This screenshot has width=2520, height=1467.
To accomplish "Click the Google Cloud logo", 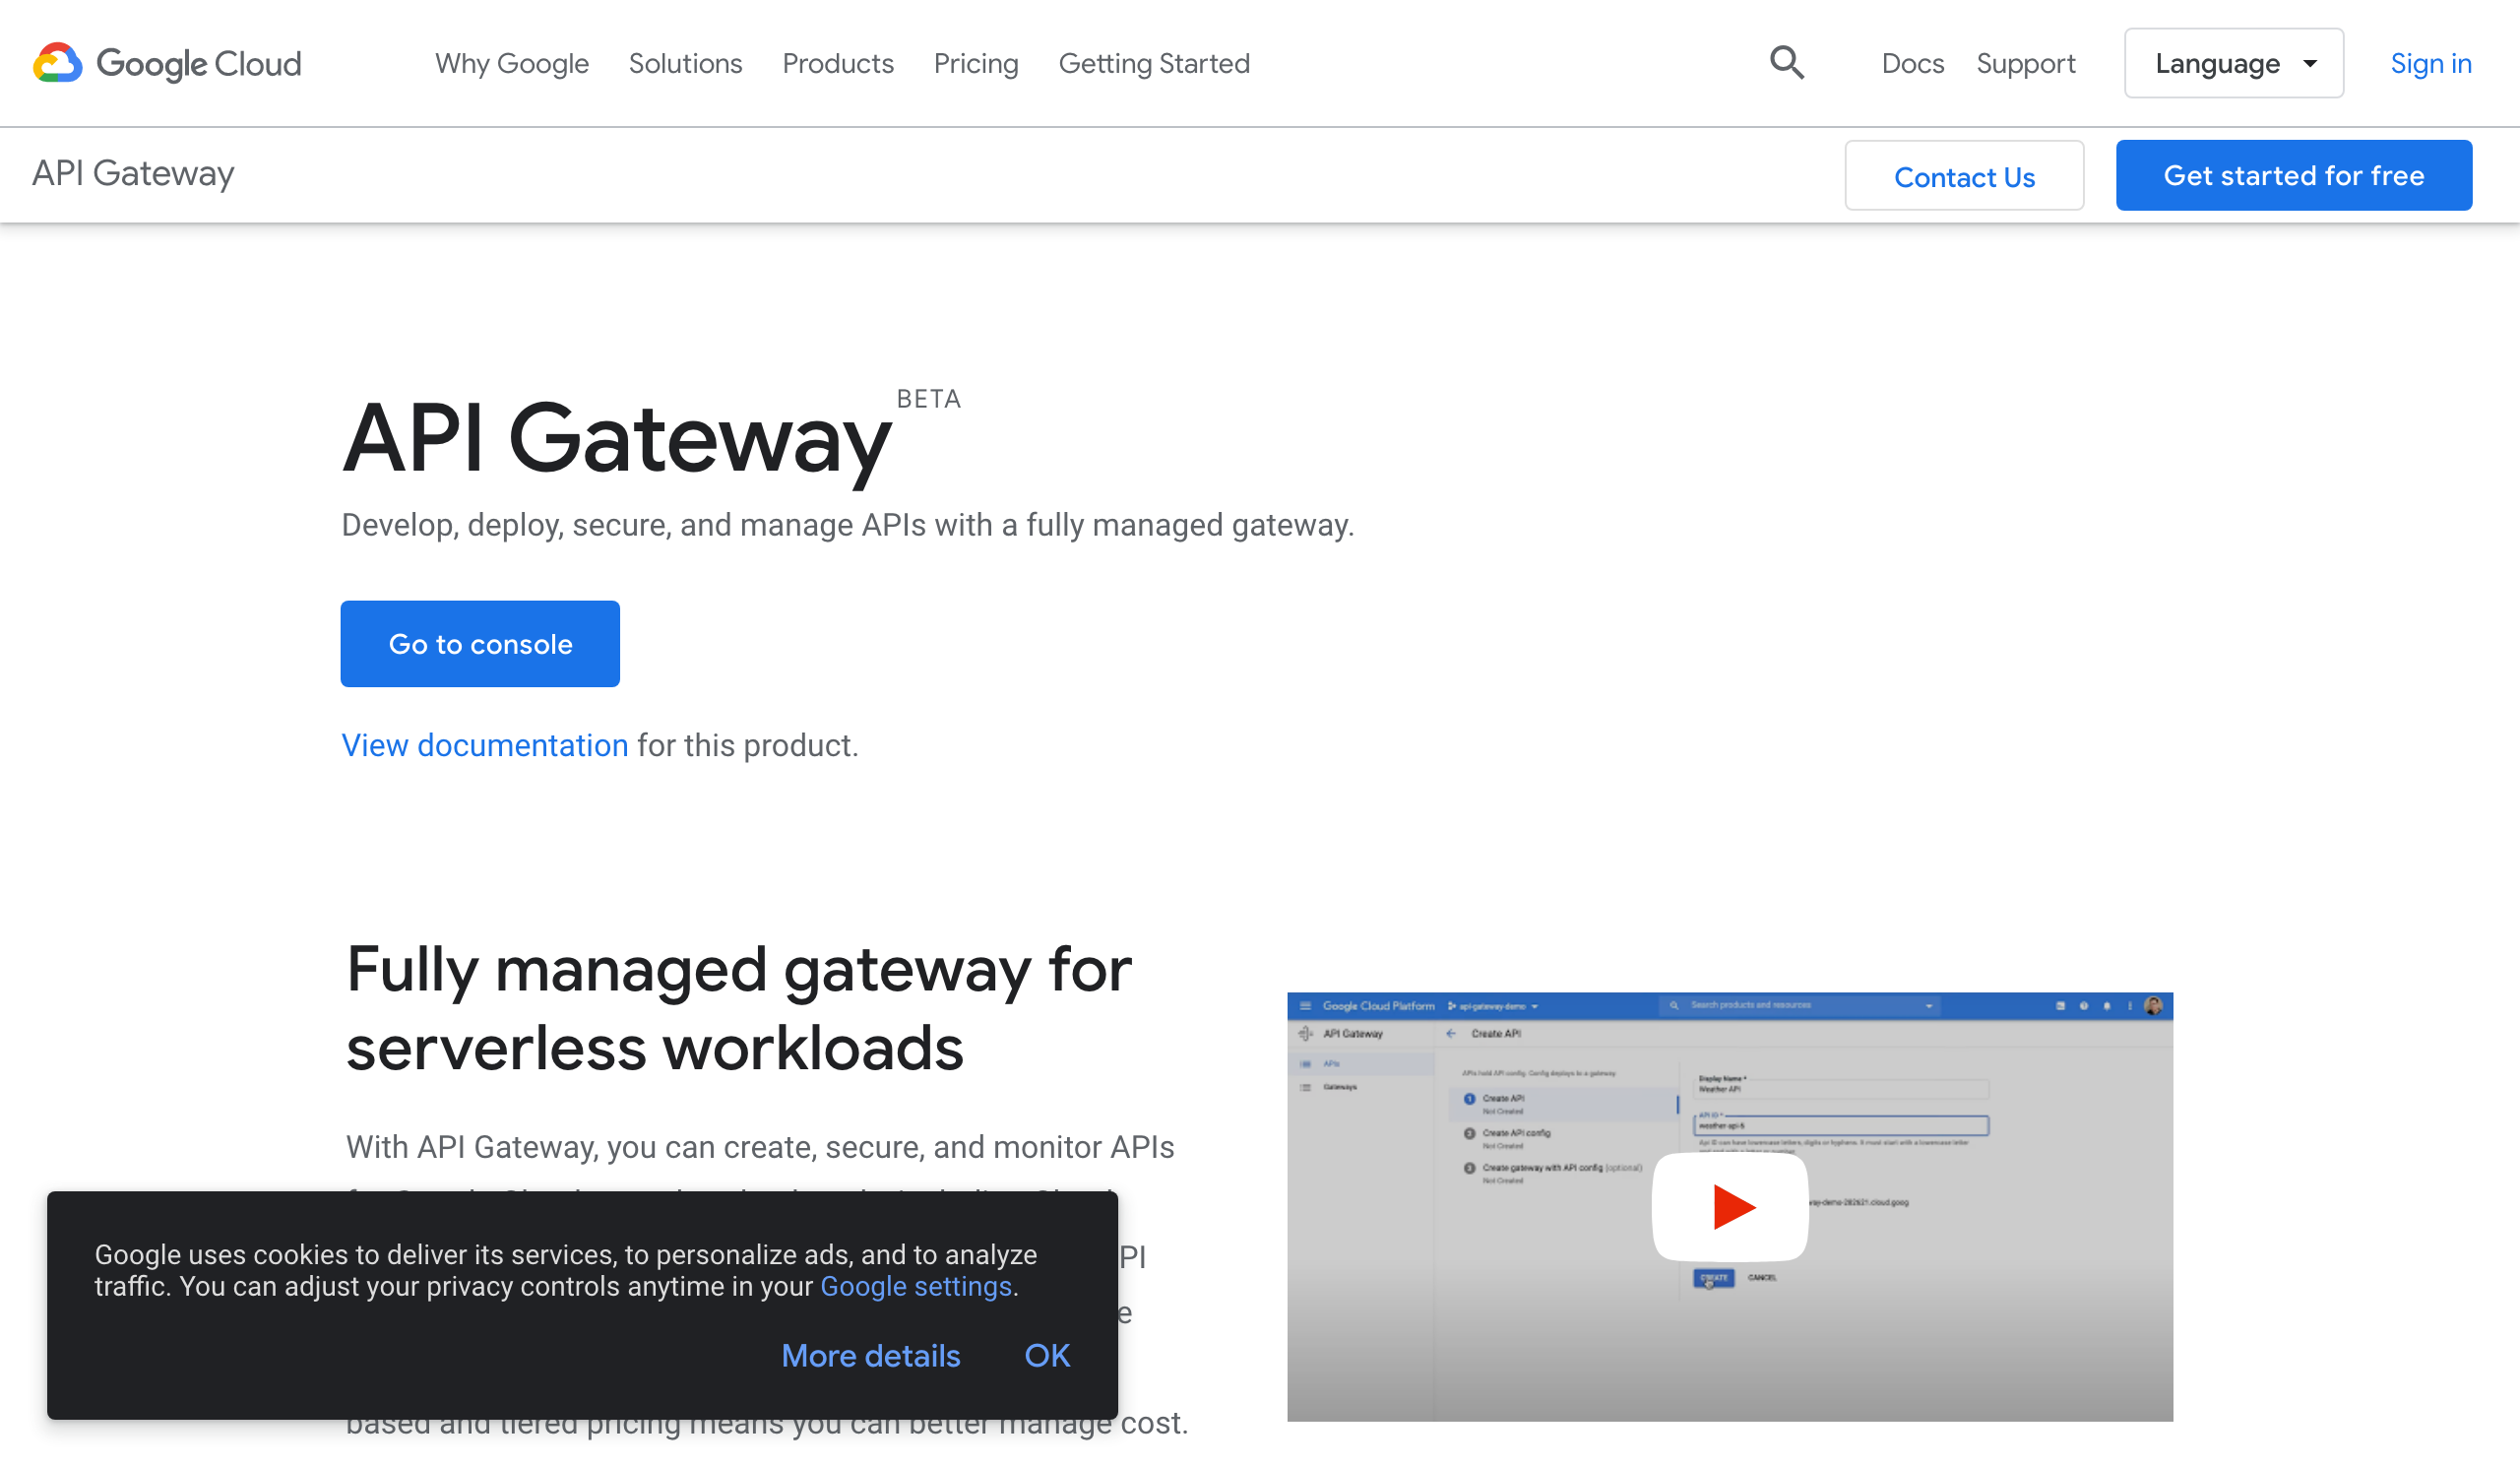I will (167, 63).
